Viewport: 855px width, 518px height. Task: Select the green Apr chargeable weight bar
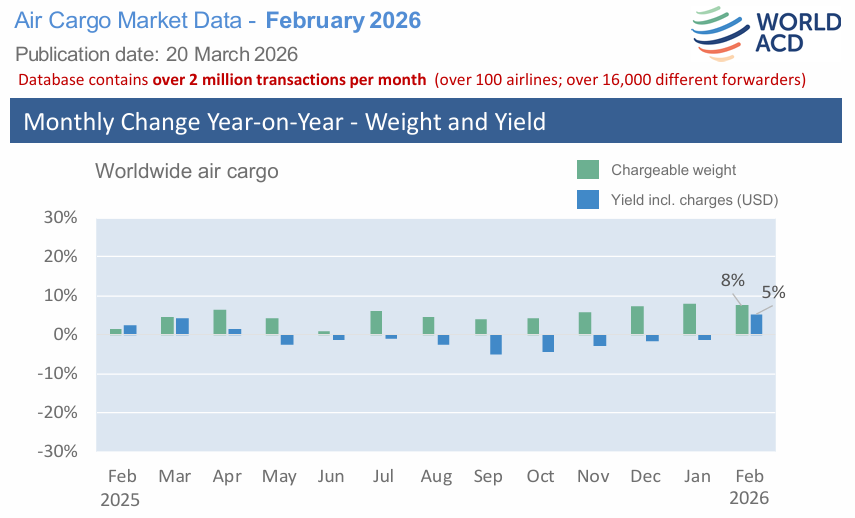tap(220, 322)
